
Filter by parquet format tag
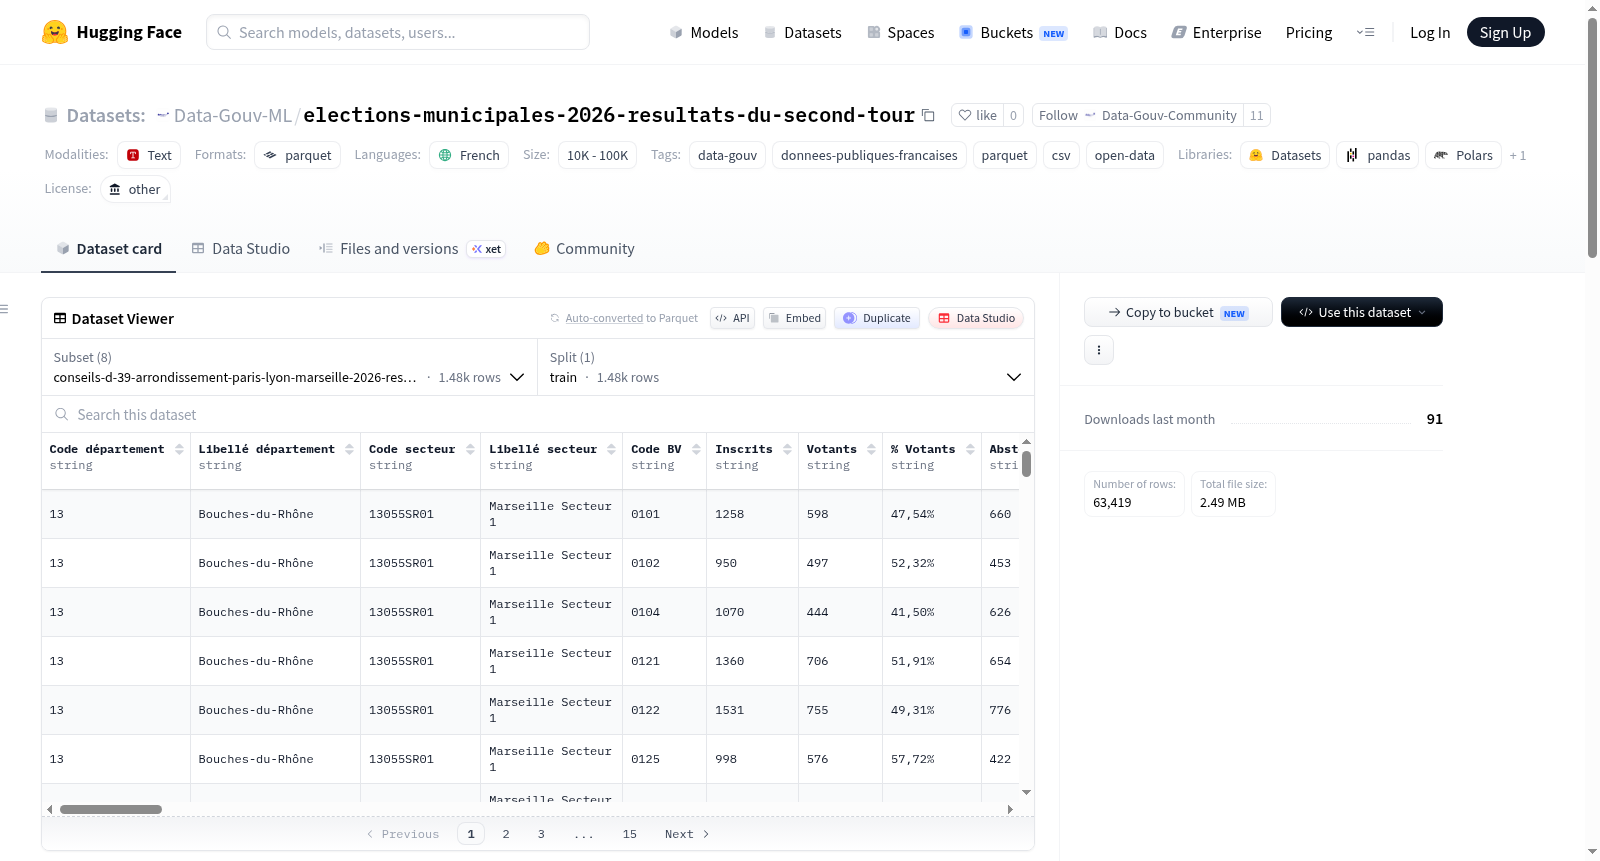(297, 155)
